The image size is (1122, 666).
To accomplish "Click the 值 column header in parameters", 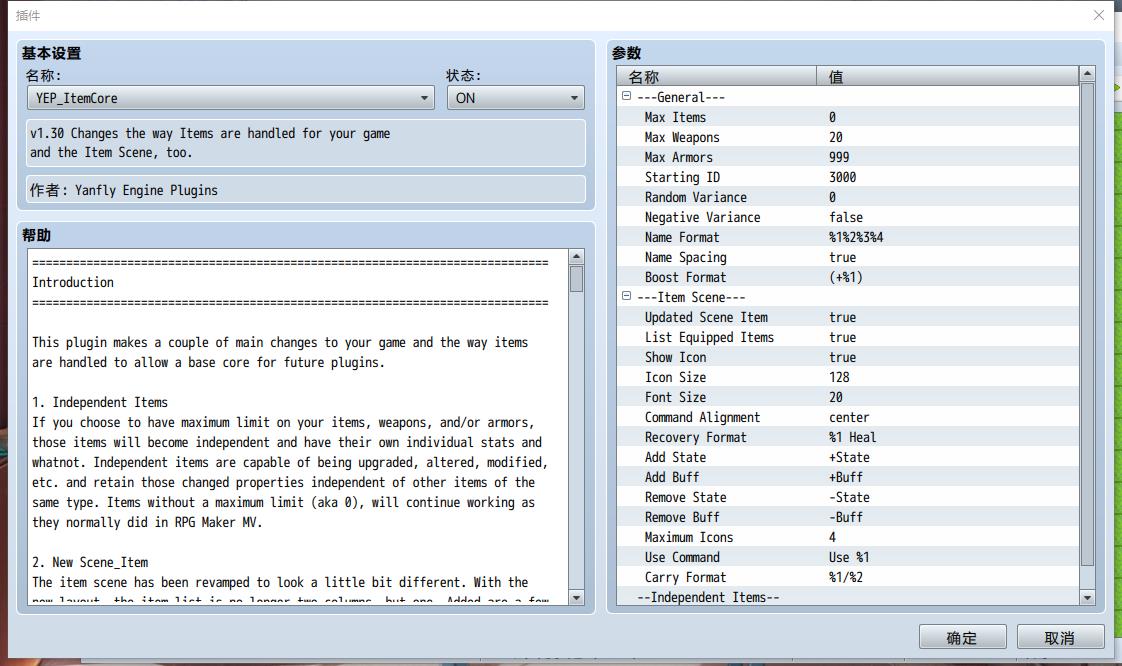I will coord(947,77).
